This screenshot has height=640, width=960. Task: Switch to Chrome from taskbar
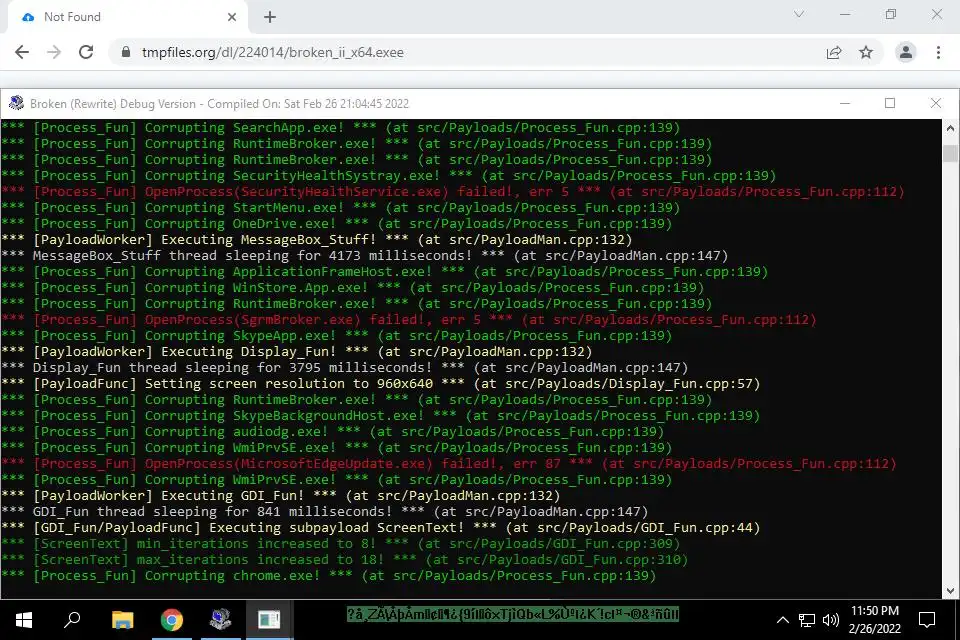[x=172, y=620]
